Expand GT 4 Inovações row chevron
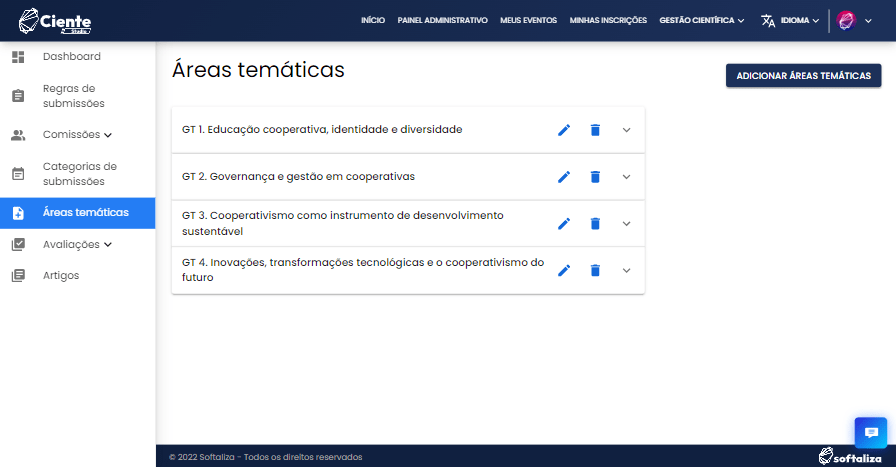Viewport: 896px width, 467px height. (x=626, y=270)
